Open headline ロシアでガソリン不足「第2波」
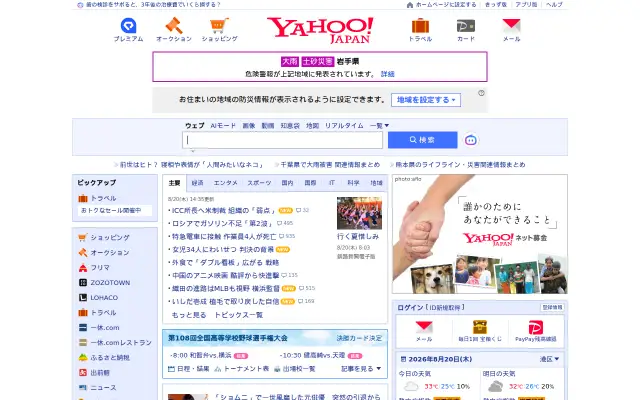Image resolution: width=640 pixels, height=400 pixels. [222, 223]
